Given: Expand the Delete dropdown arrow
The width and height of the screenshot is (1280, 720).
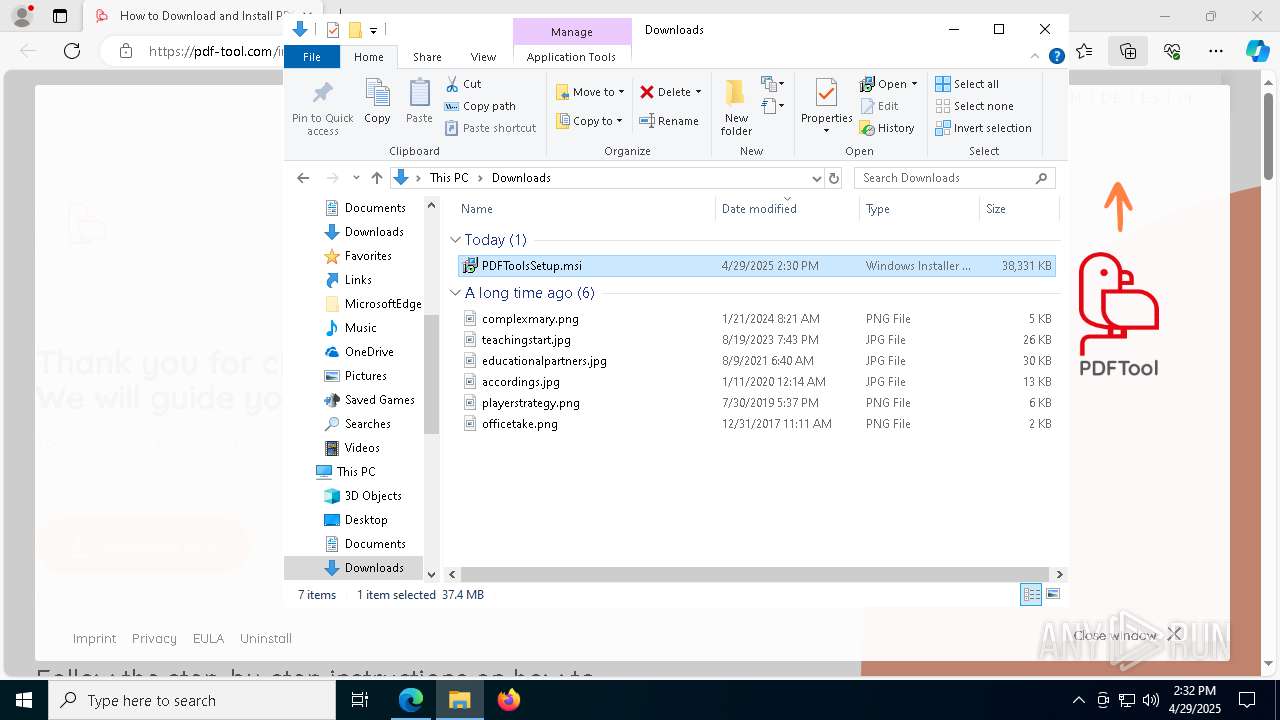Looking at the screenshot, I should [x=698, y=92].
